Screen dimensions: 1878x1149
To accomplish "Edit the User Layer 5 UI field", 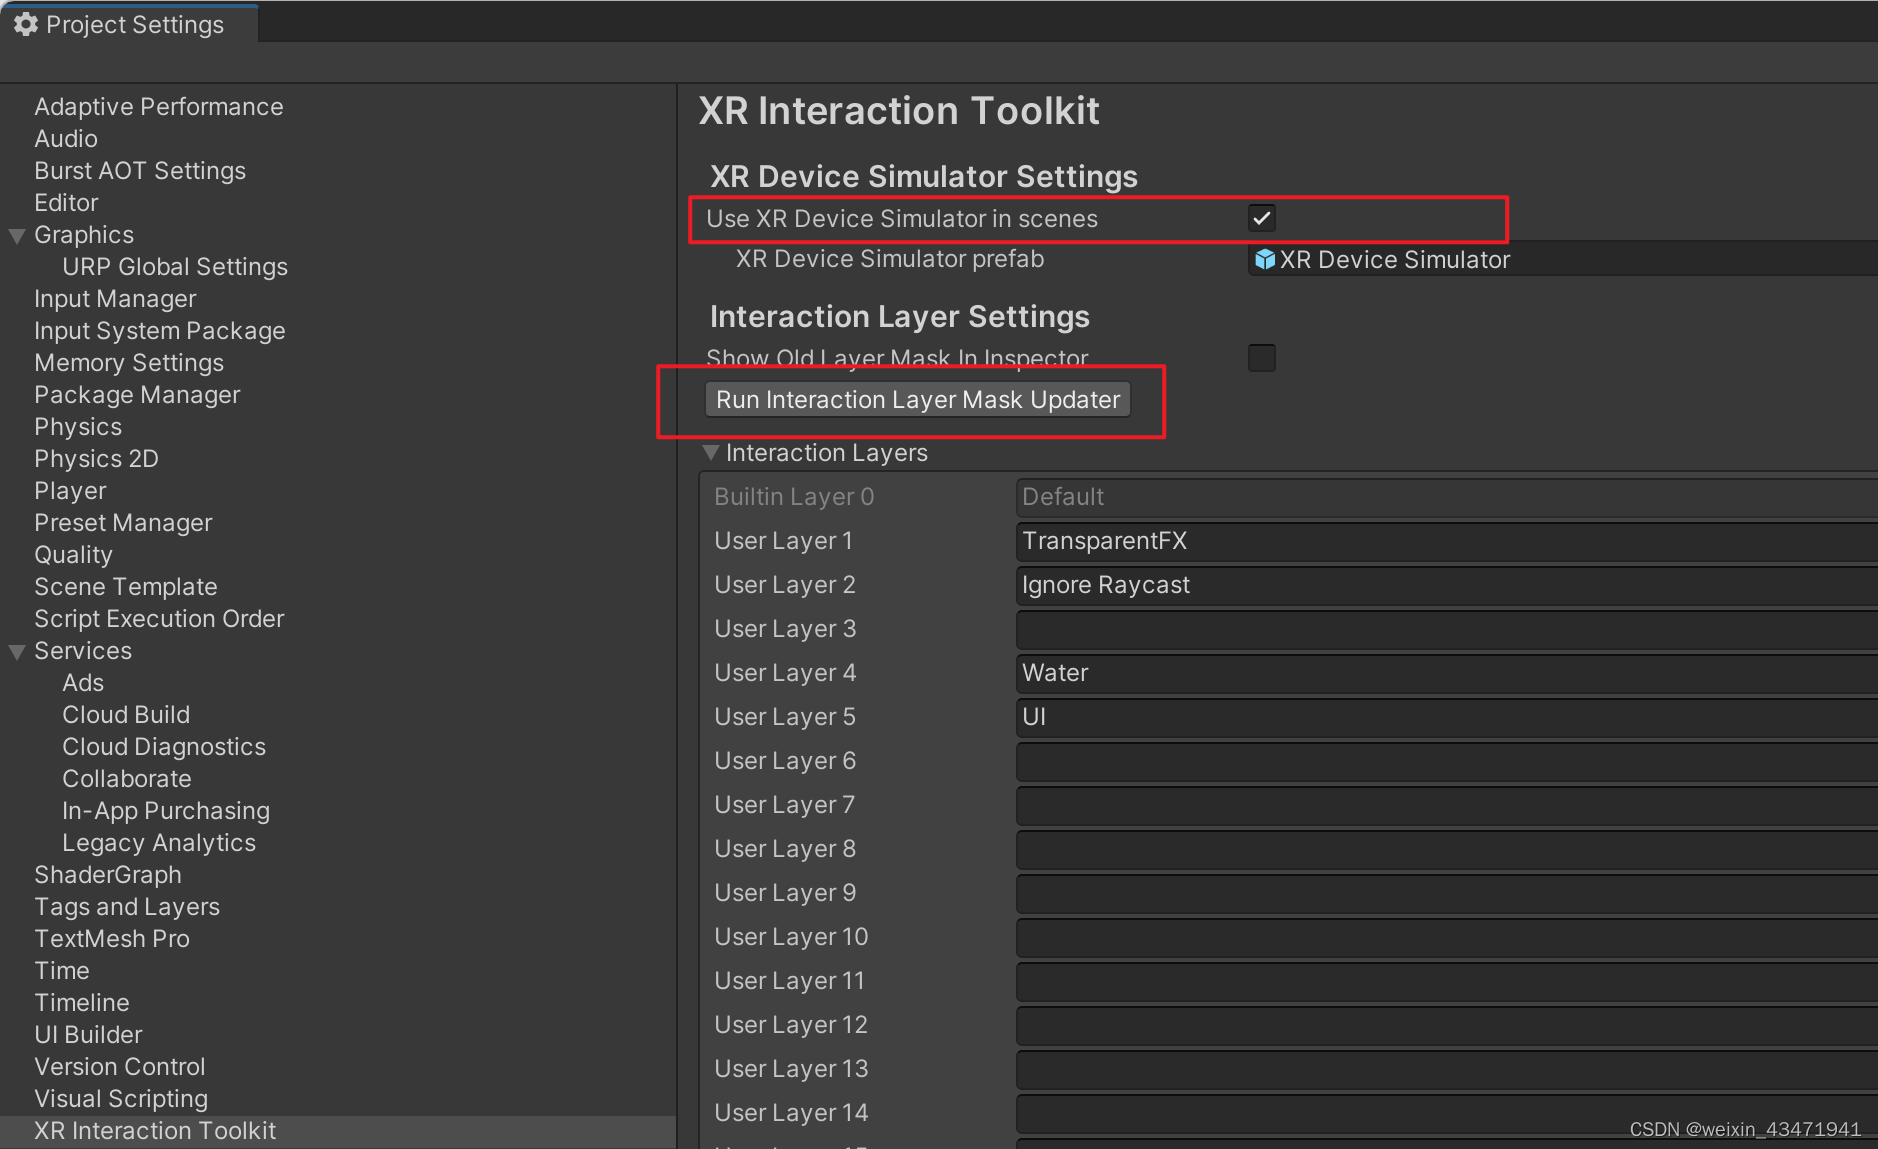I will (x=1447, y=717).
